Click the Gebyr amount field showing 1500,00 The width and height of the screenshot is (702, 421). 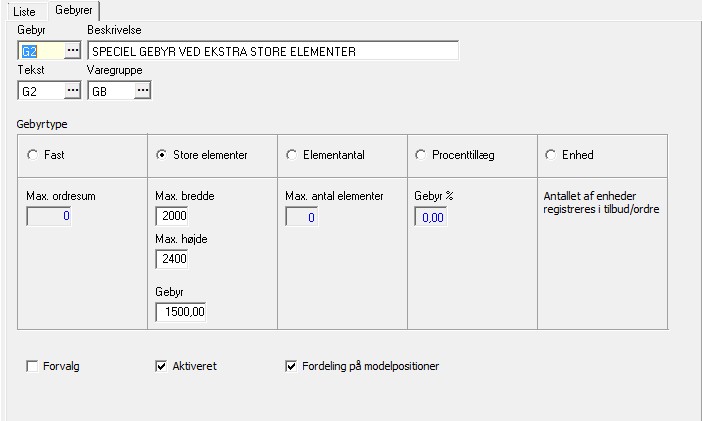(x=181, y=312)
